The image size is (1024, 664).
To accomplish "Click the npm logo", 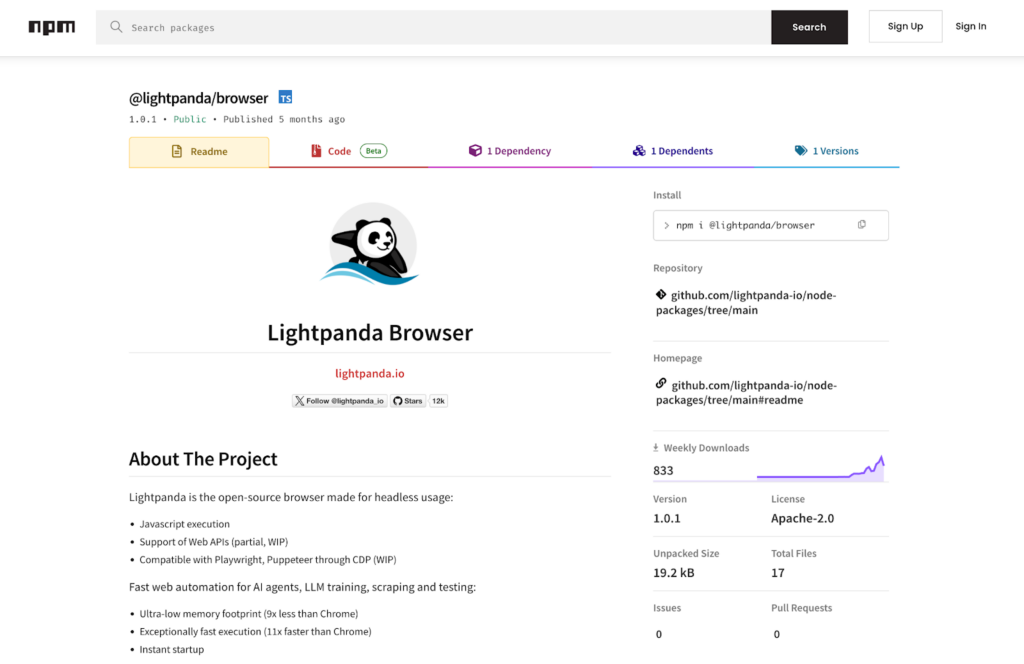I will pyautogui.click(x=51, y=27).
